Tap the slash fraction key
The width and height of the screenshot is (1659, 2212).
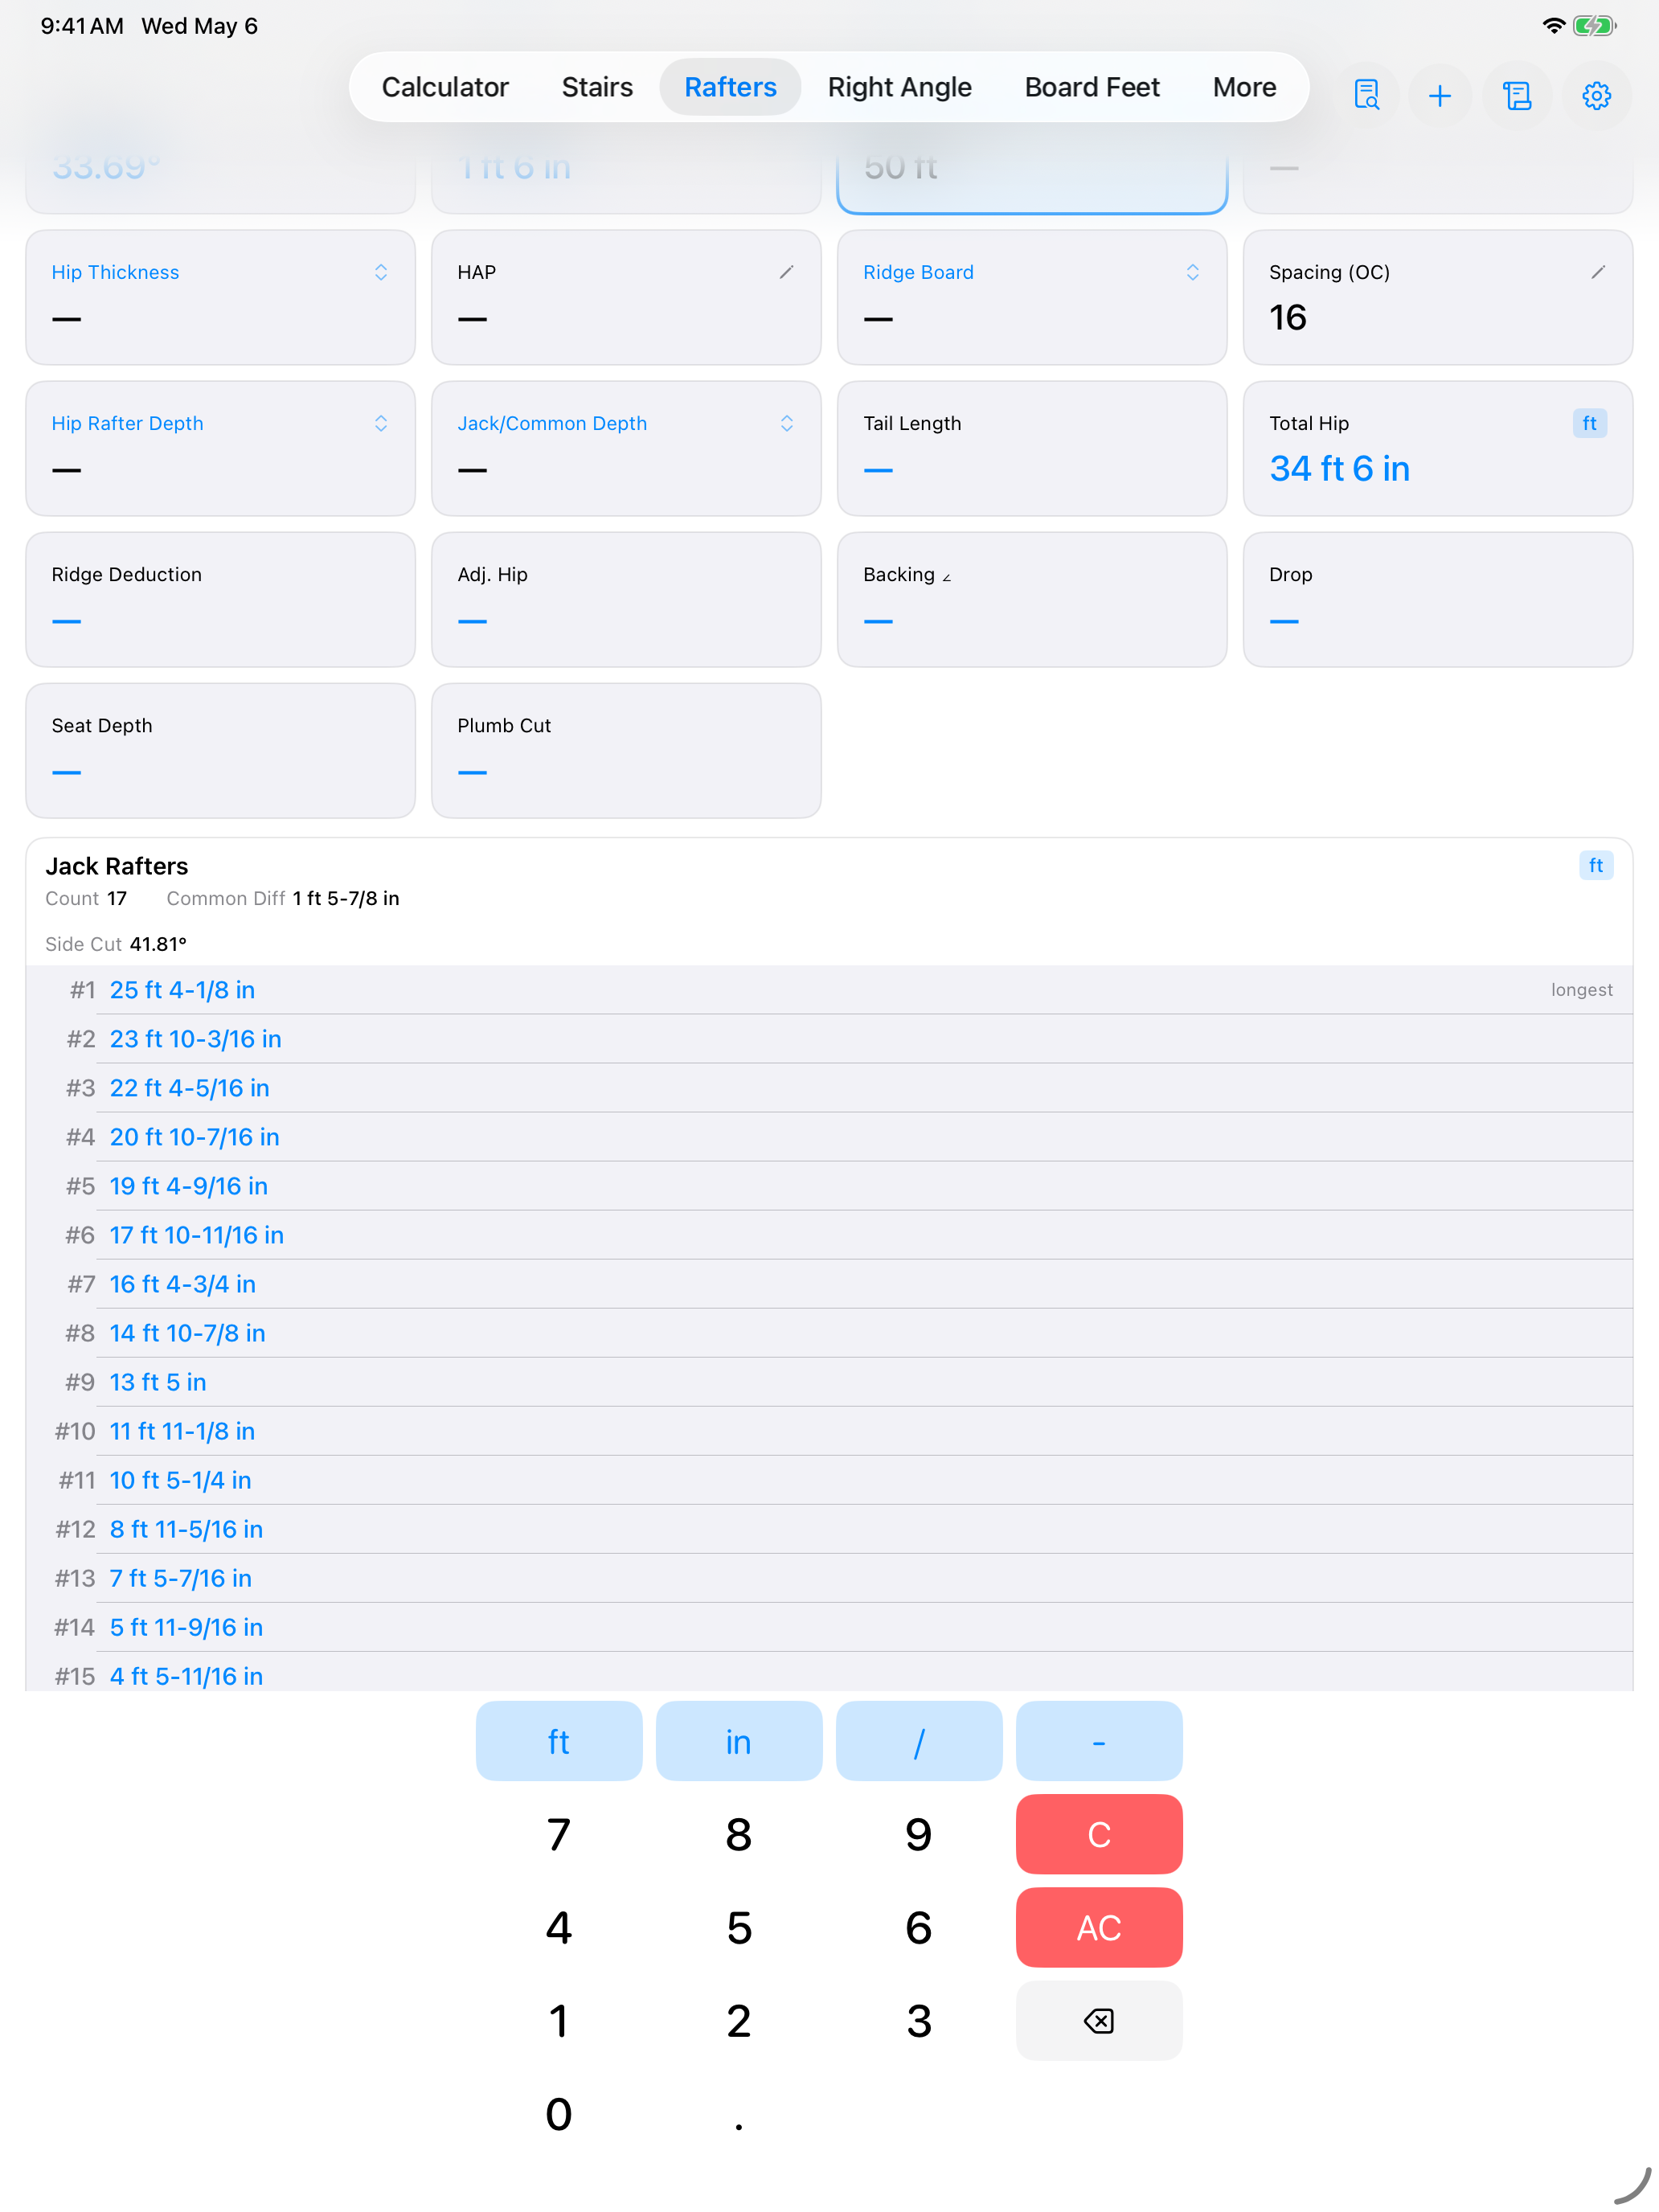(918, 1741)
